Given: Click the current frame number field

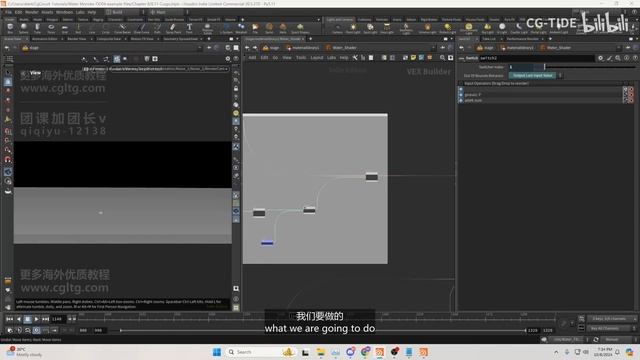Looking at the screenshot, I should pyautogui.click(x=57, y=319).
